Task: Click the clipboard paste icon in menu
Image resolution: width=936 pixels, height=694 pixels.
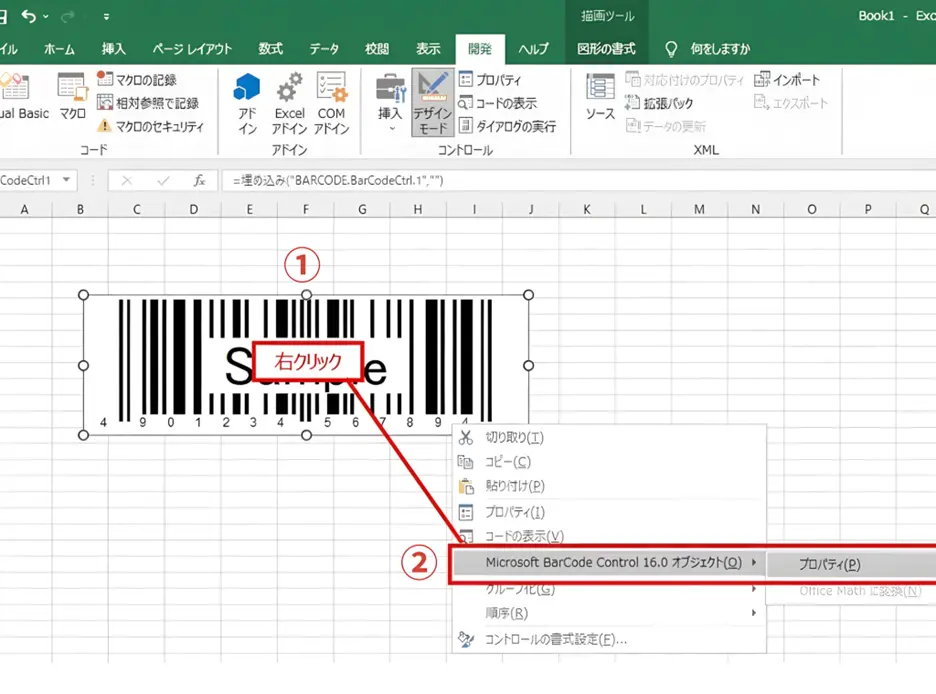Action: (x=466, y=486)
